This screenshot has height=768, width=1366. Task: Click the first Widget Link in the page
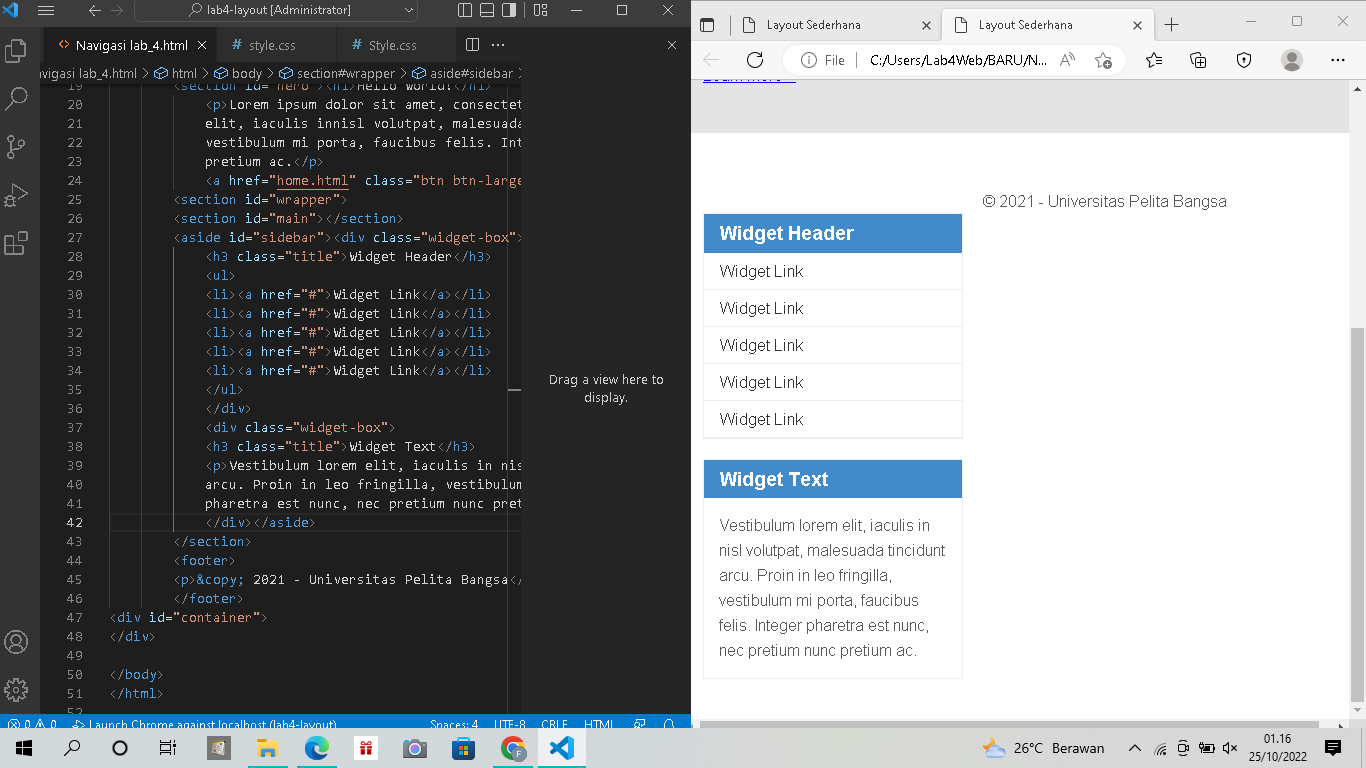tap(762, 271)
